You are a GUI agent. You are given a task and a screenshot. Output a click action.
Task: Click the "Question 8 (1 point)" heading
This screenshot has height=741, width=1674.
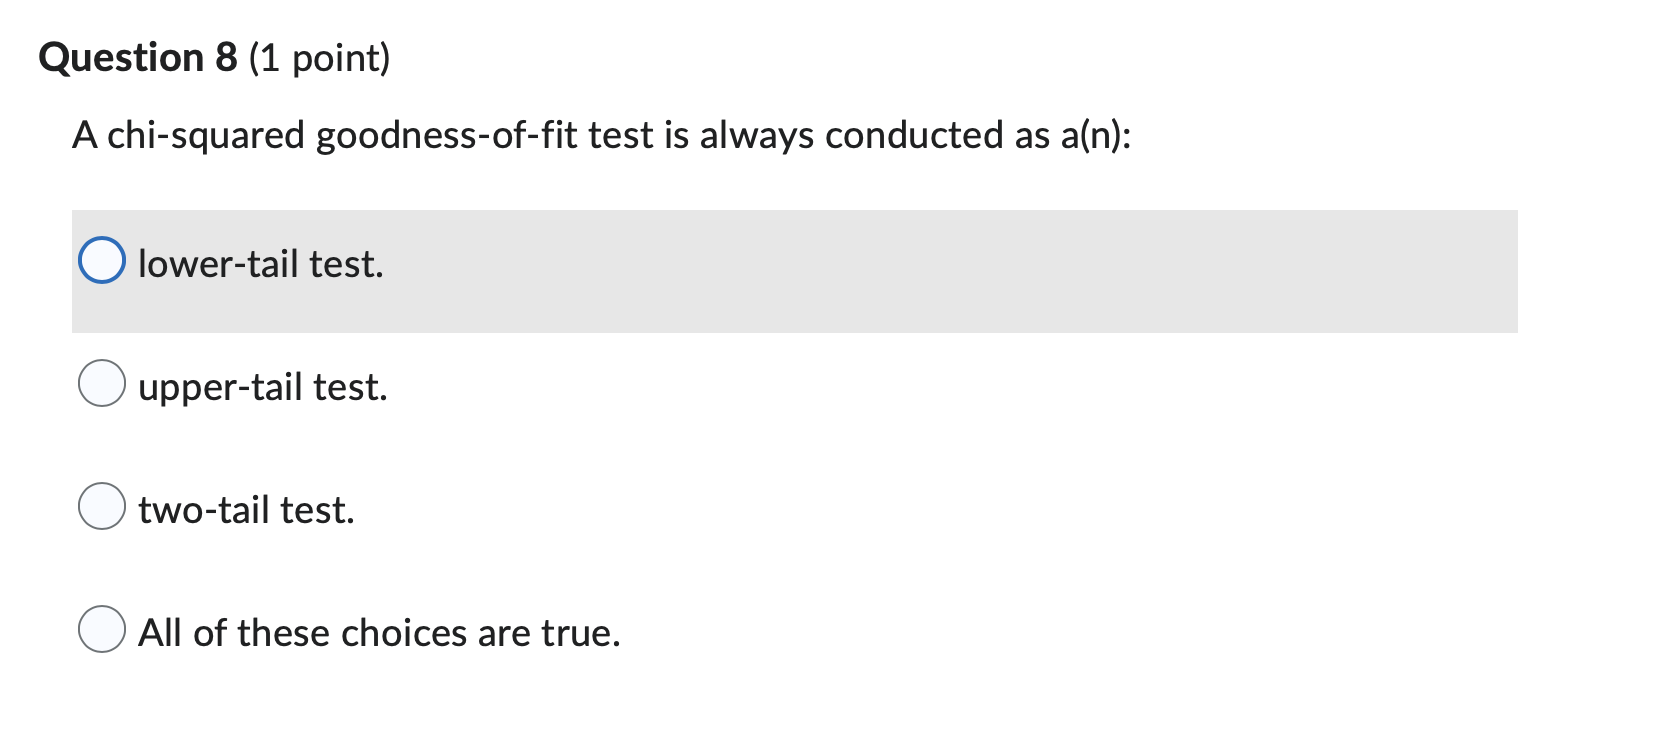[x=215, y=56]
